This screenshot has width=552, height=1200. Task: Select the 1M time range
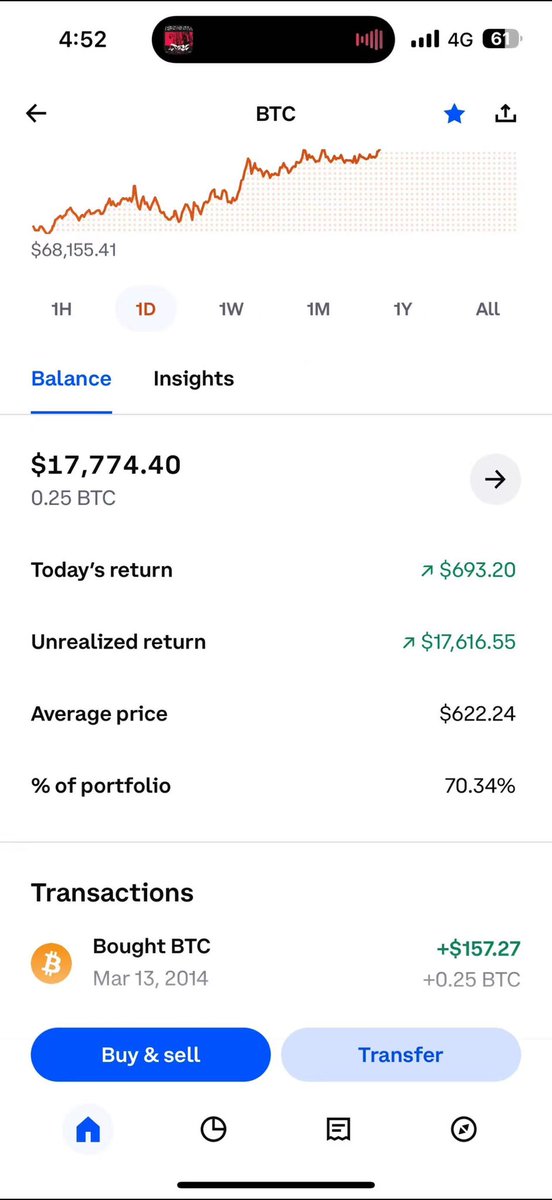tap(318, 309)
